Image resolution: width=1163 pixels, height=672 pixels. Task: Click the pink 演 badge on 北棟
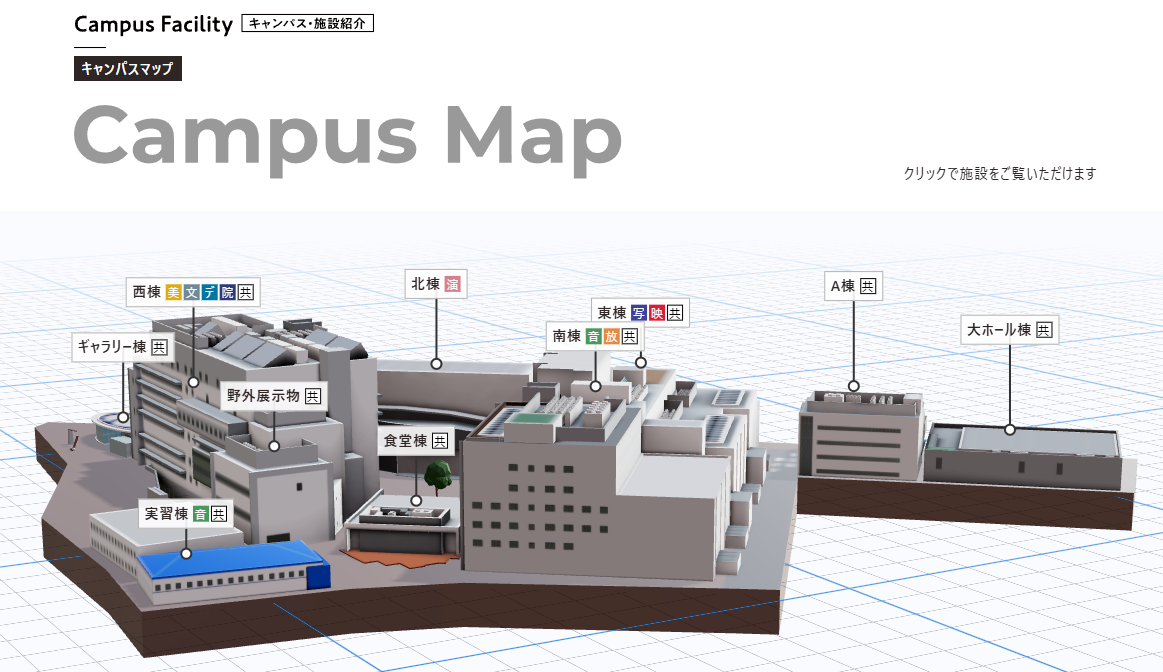(453, 285)
